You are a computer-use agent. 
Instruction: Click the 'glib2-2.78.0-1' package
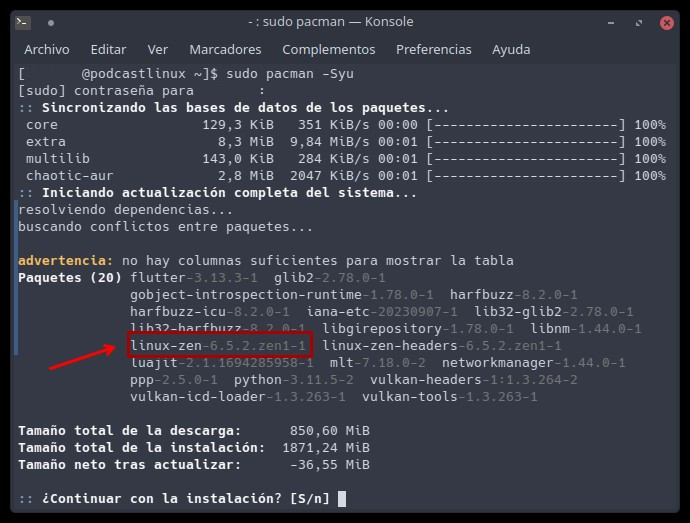330,278
